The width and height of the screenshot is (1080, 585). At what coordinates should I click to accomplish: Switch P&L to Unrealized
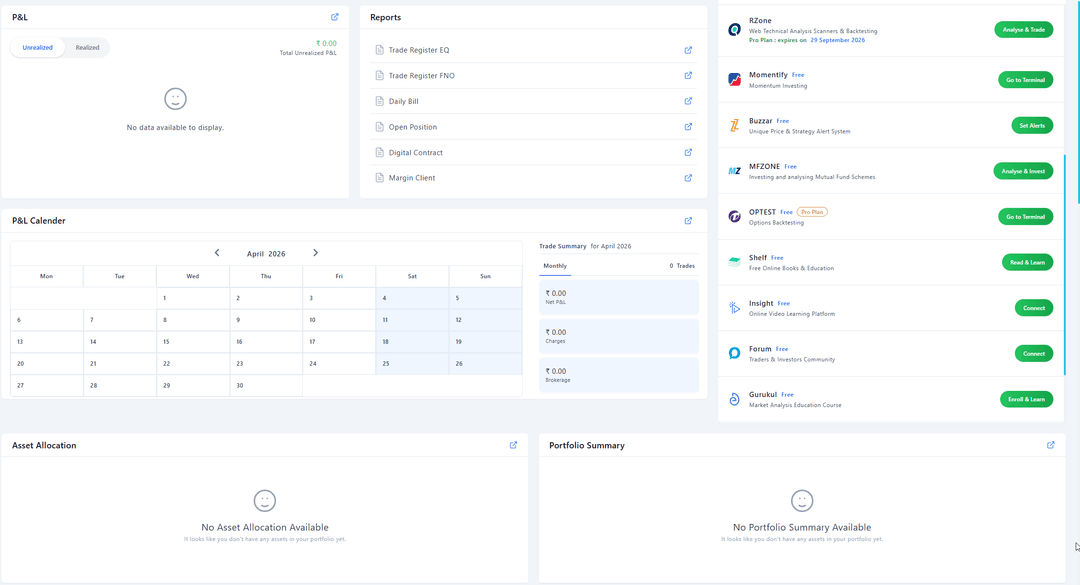pyautogui.click(x=38, y=48)
